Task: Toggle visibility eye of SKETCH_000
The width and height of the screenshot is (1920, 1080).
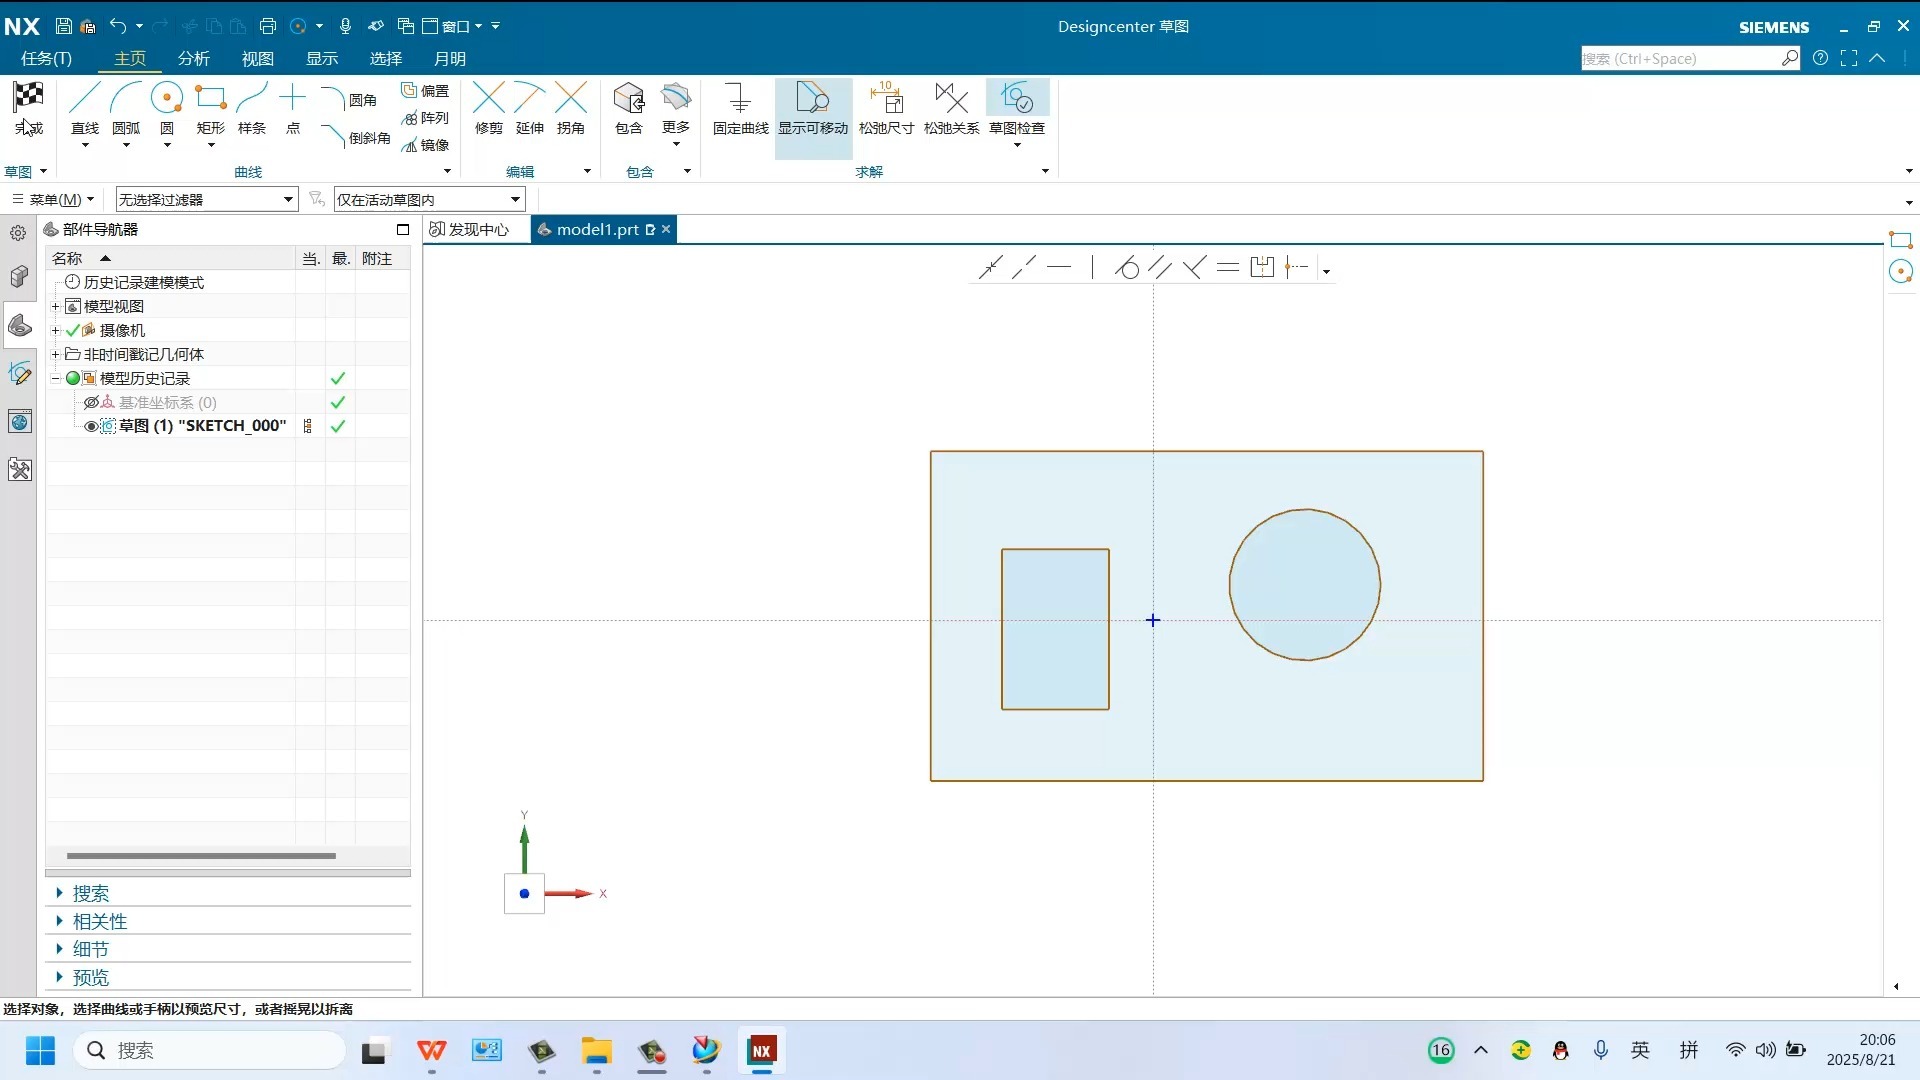Action: click(91, 426)
